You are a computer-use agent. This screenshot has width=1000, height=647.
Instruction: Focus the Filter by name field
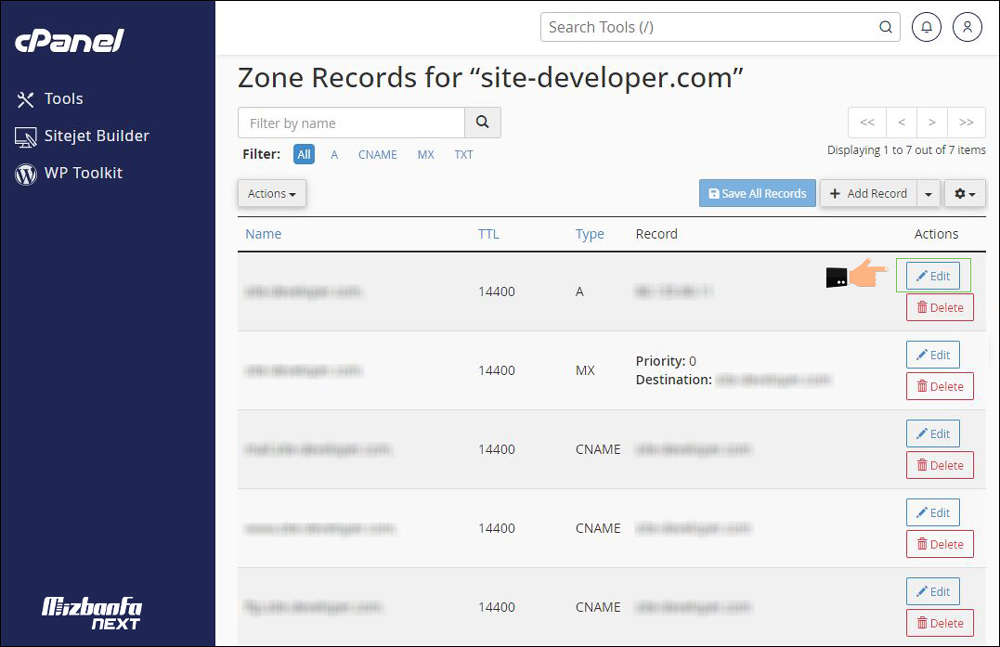click(351, 123)
